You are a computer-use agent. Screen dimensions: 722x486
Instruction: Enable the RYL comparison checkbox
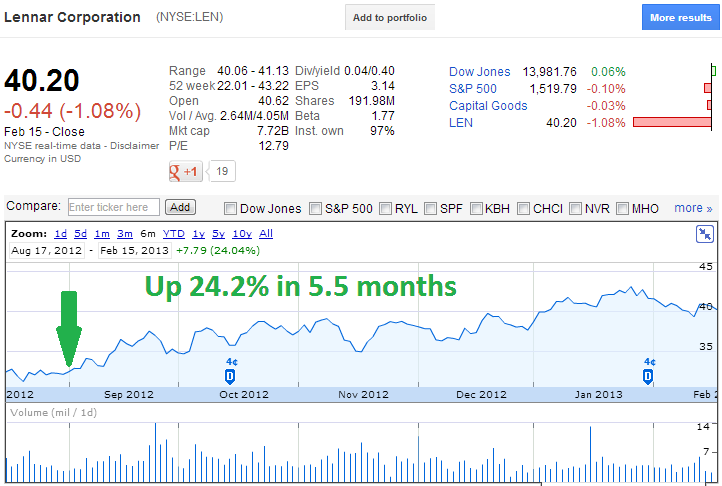[x=385, y=209]
